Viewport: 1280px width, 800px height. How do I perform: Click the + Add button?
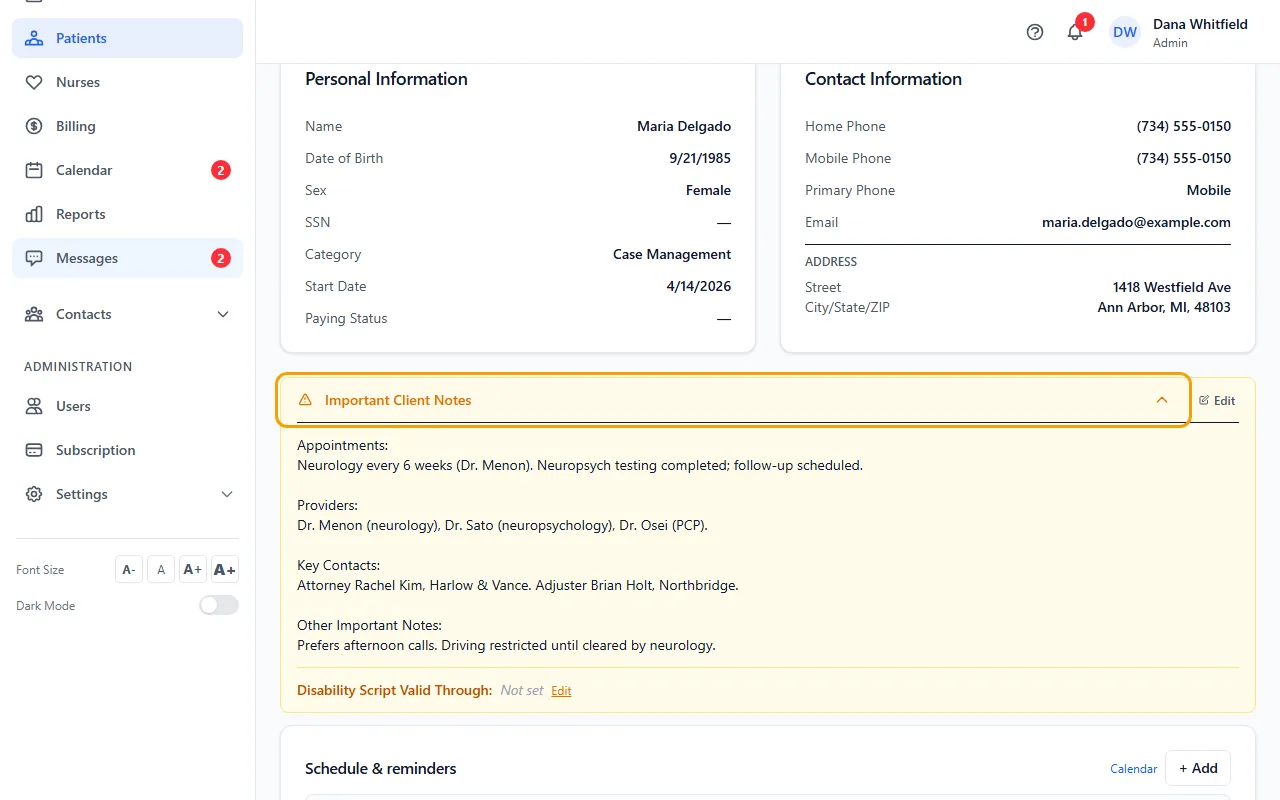coord(1198,768)
